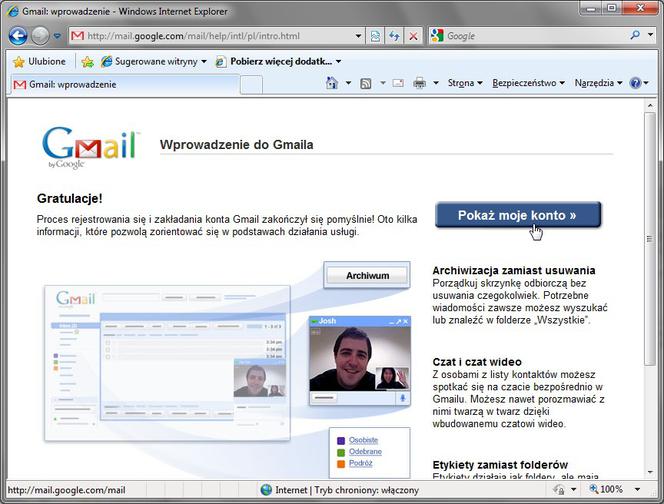
Task: Refresh the page with Refresh icon
Action: coord(394,36)
